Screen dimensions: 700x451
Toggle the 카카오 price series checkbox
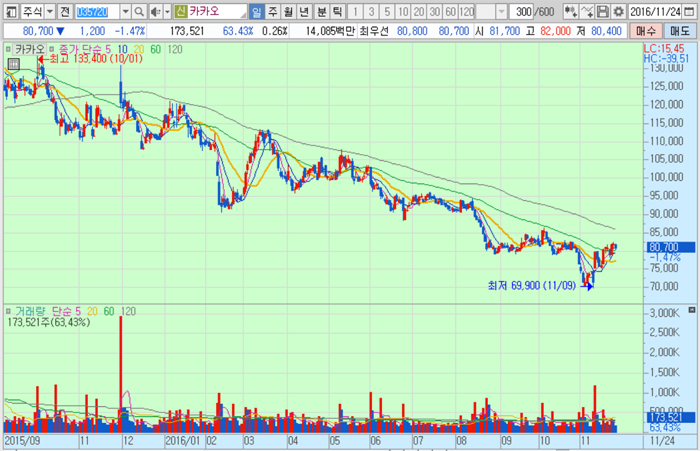tap(8, 49)
